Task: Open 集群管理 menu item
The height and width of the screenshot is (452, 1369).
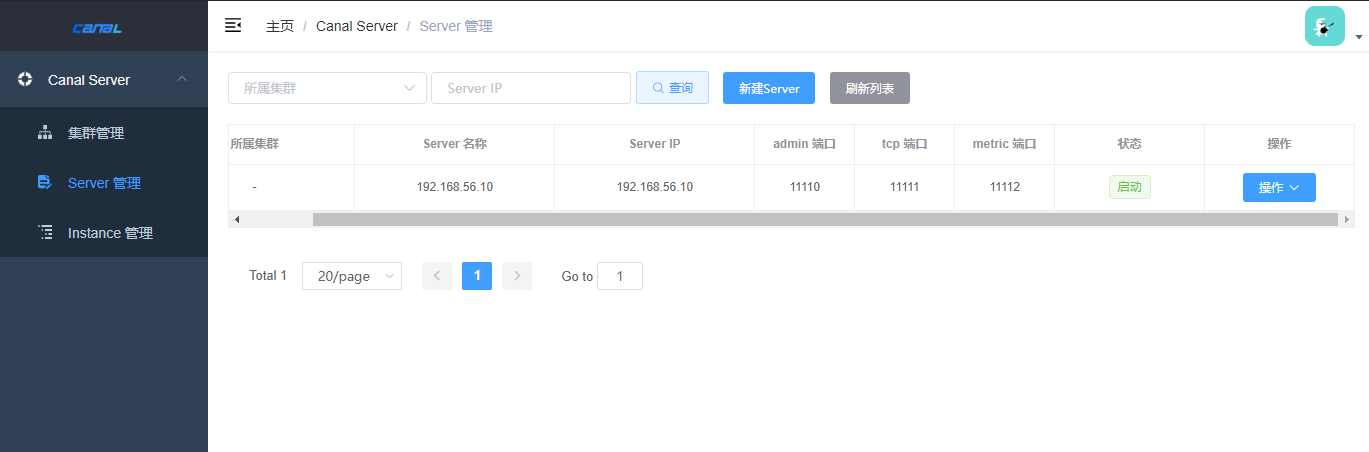Action: point(104,133)
